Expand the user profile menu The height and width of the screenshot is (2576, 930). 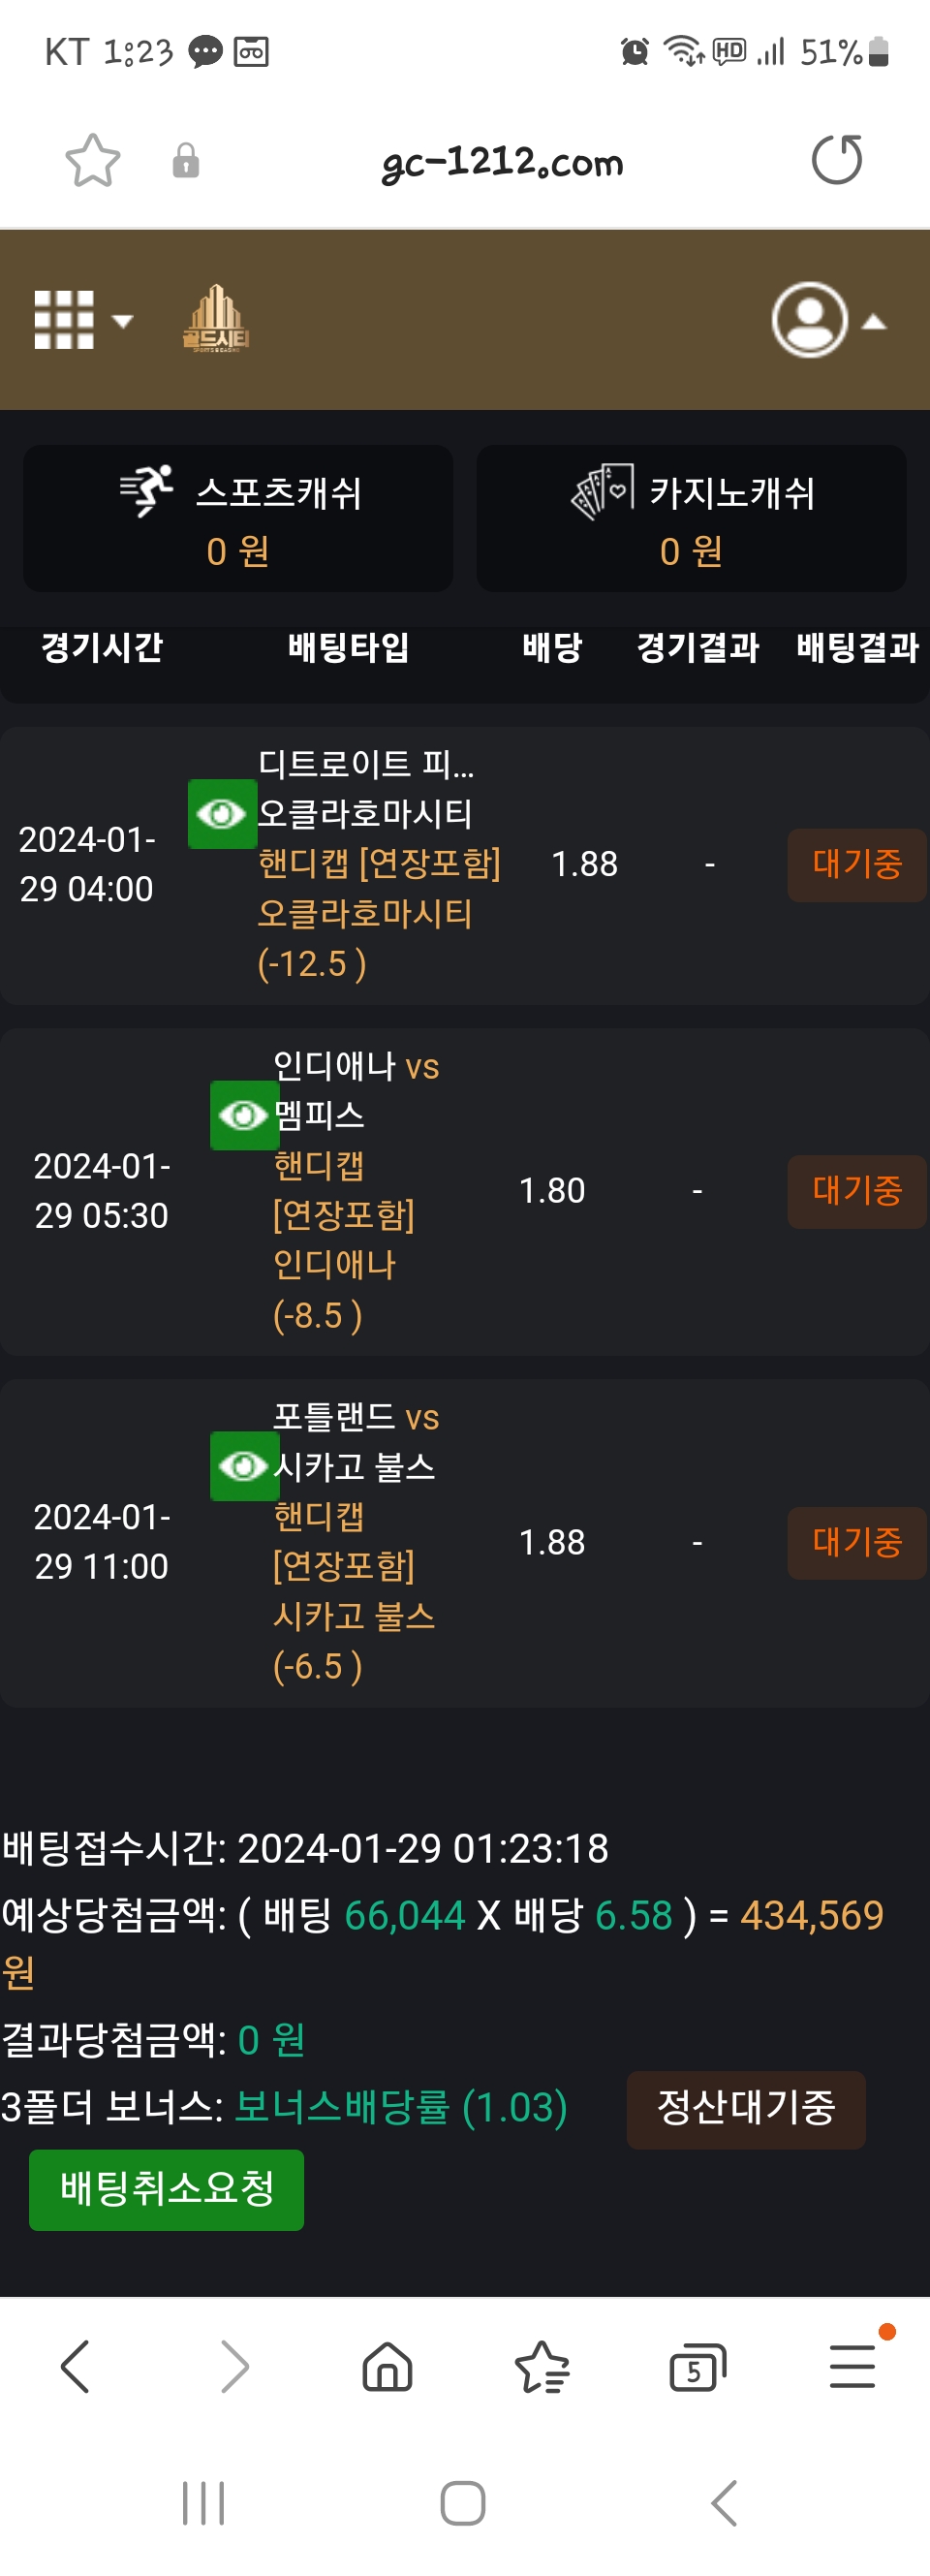[x=828, y=320]
